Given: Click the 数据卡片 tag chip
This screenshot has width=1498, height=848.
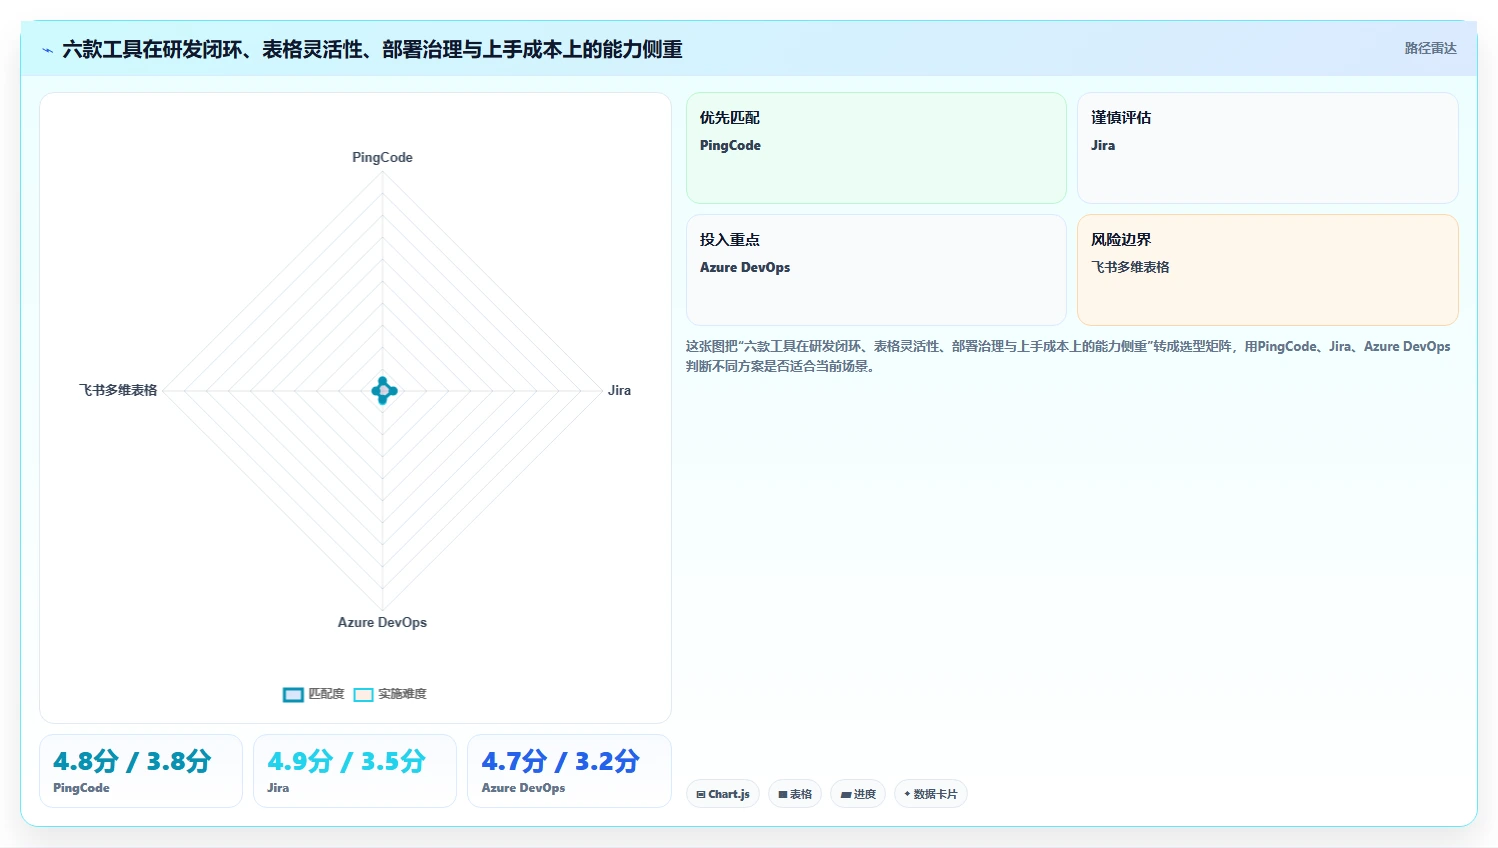Looking at the screenshot, I should (930, 794).
